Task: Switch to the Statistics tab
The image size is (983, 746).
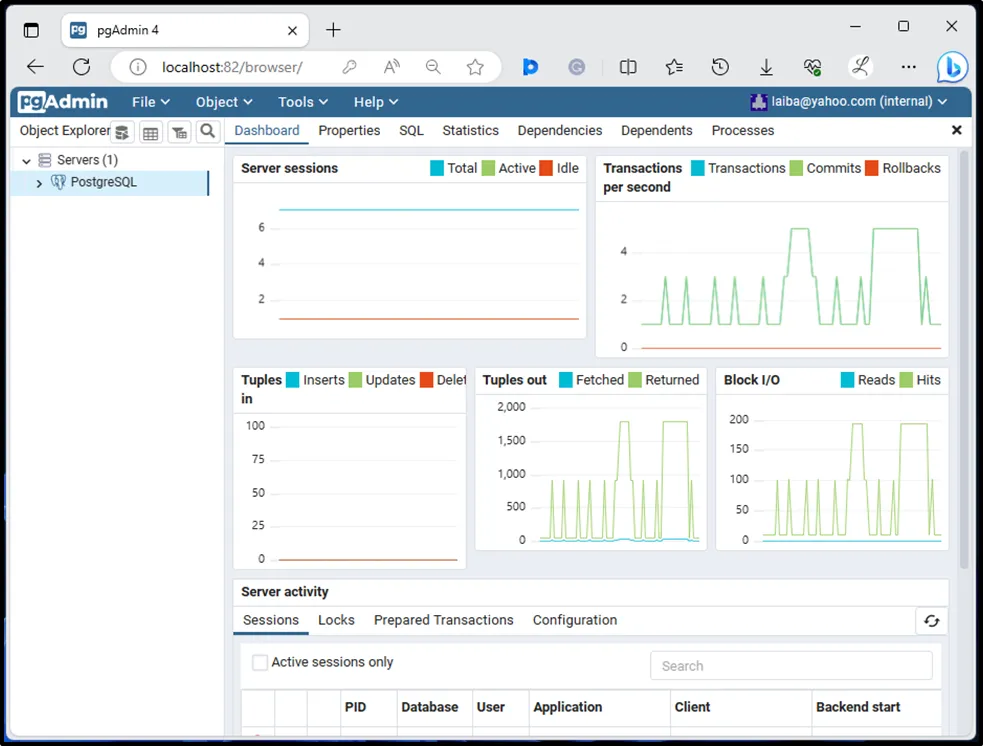Action: [x=470, y=131]
